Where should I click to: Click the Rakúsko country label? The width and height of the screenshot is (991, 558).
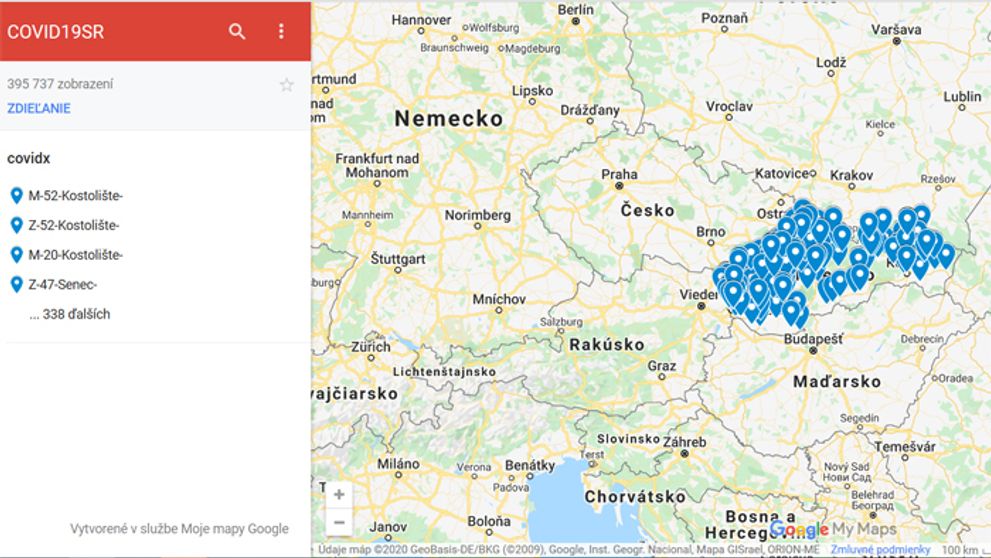click(607, 344)
